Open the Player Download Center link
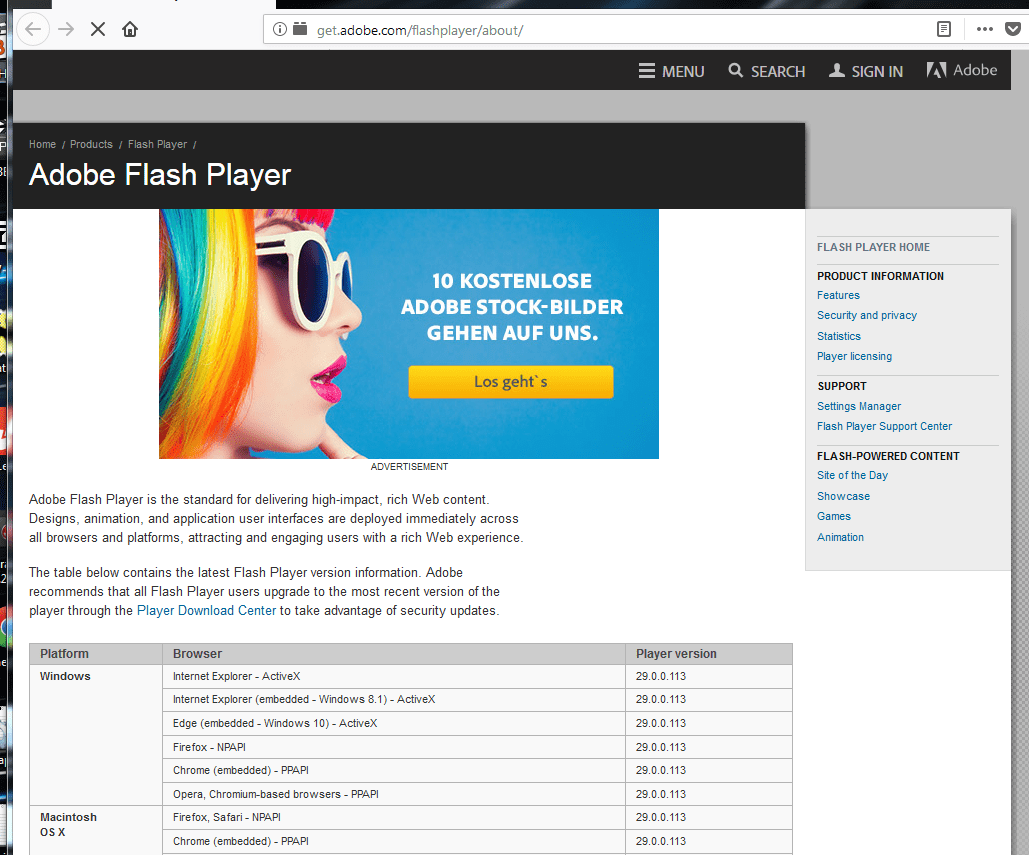The width and height of the screenshot is (1029, 855). click(206, 610)
